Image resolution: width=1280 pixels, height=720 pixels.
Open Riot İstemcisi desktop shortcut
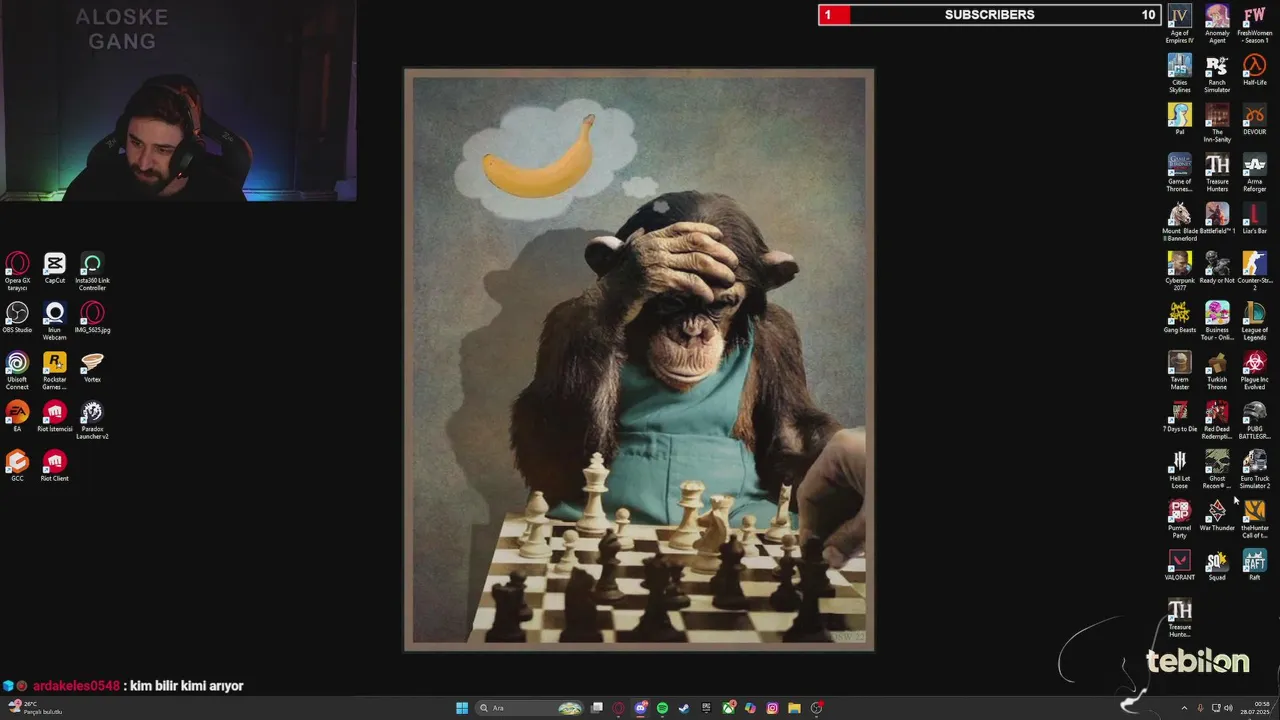55,417
